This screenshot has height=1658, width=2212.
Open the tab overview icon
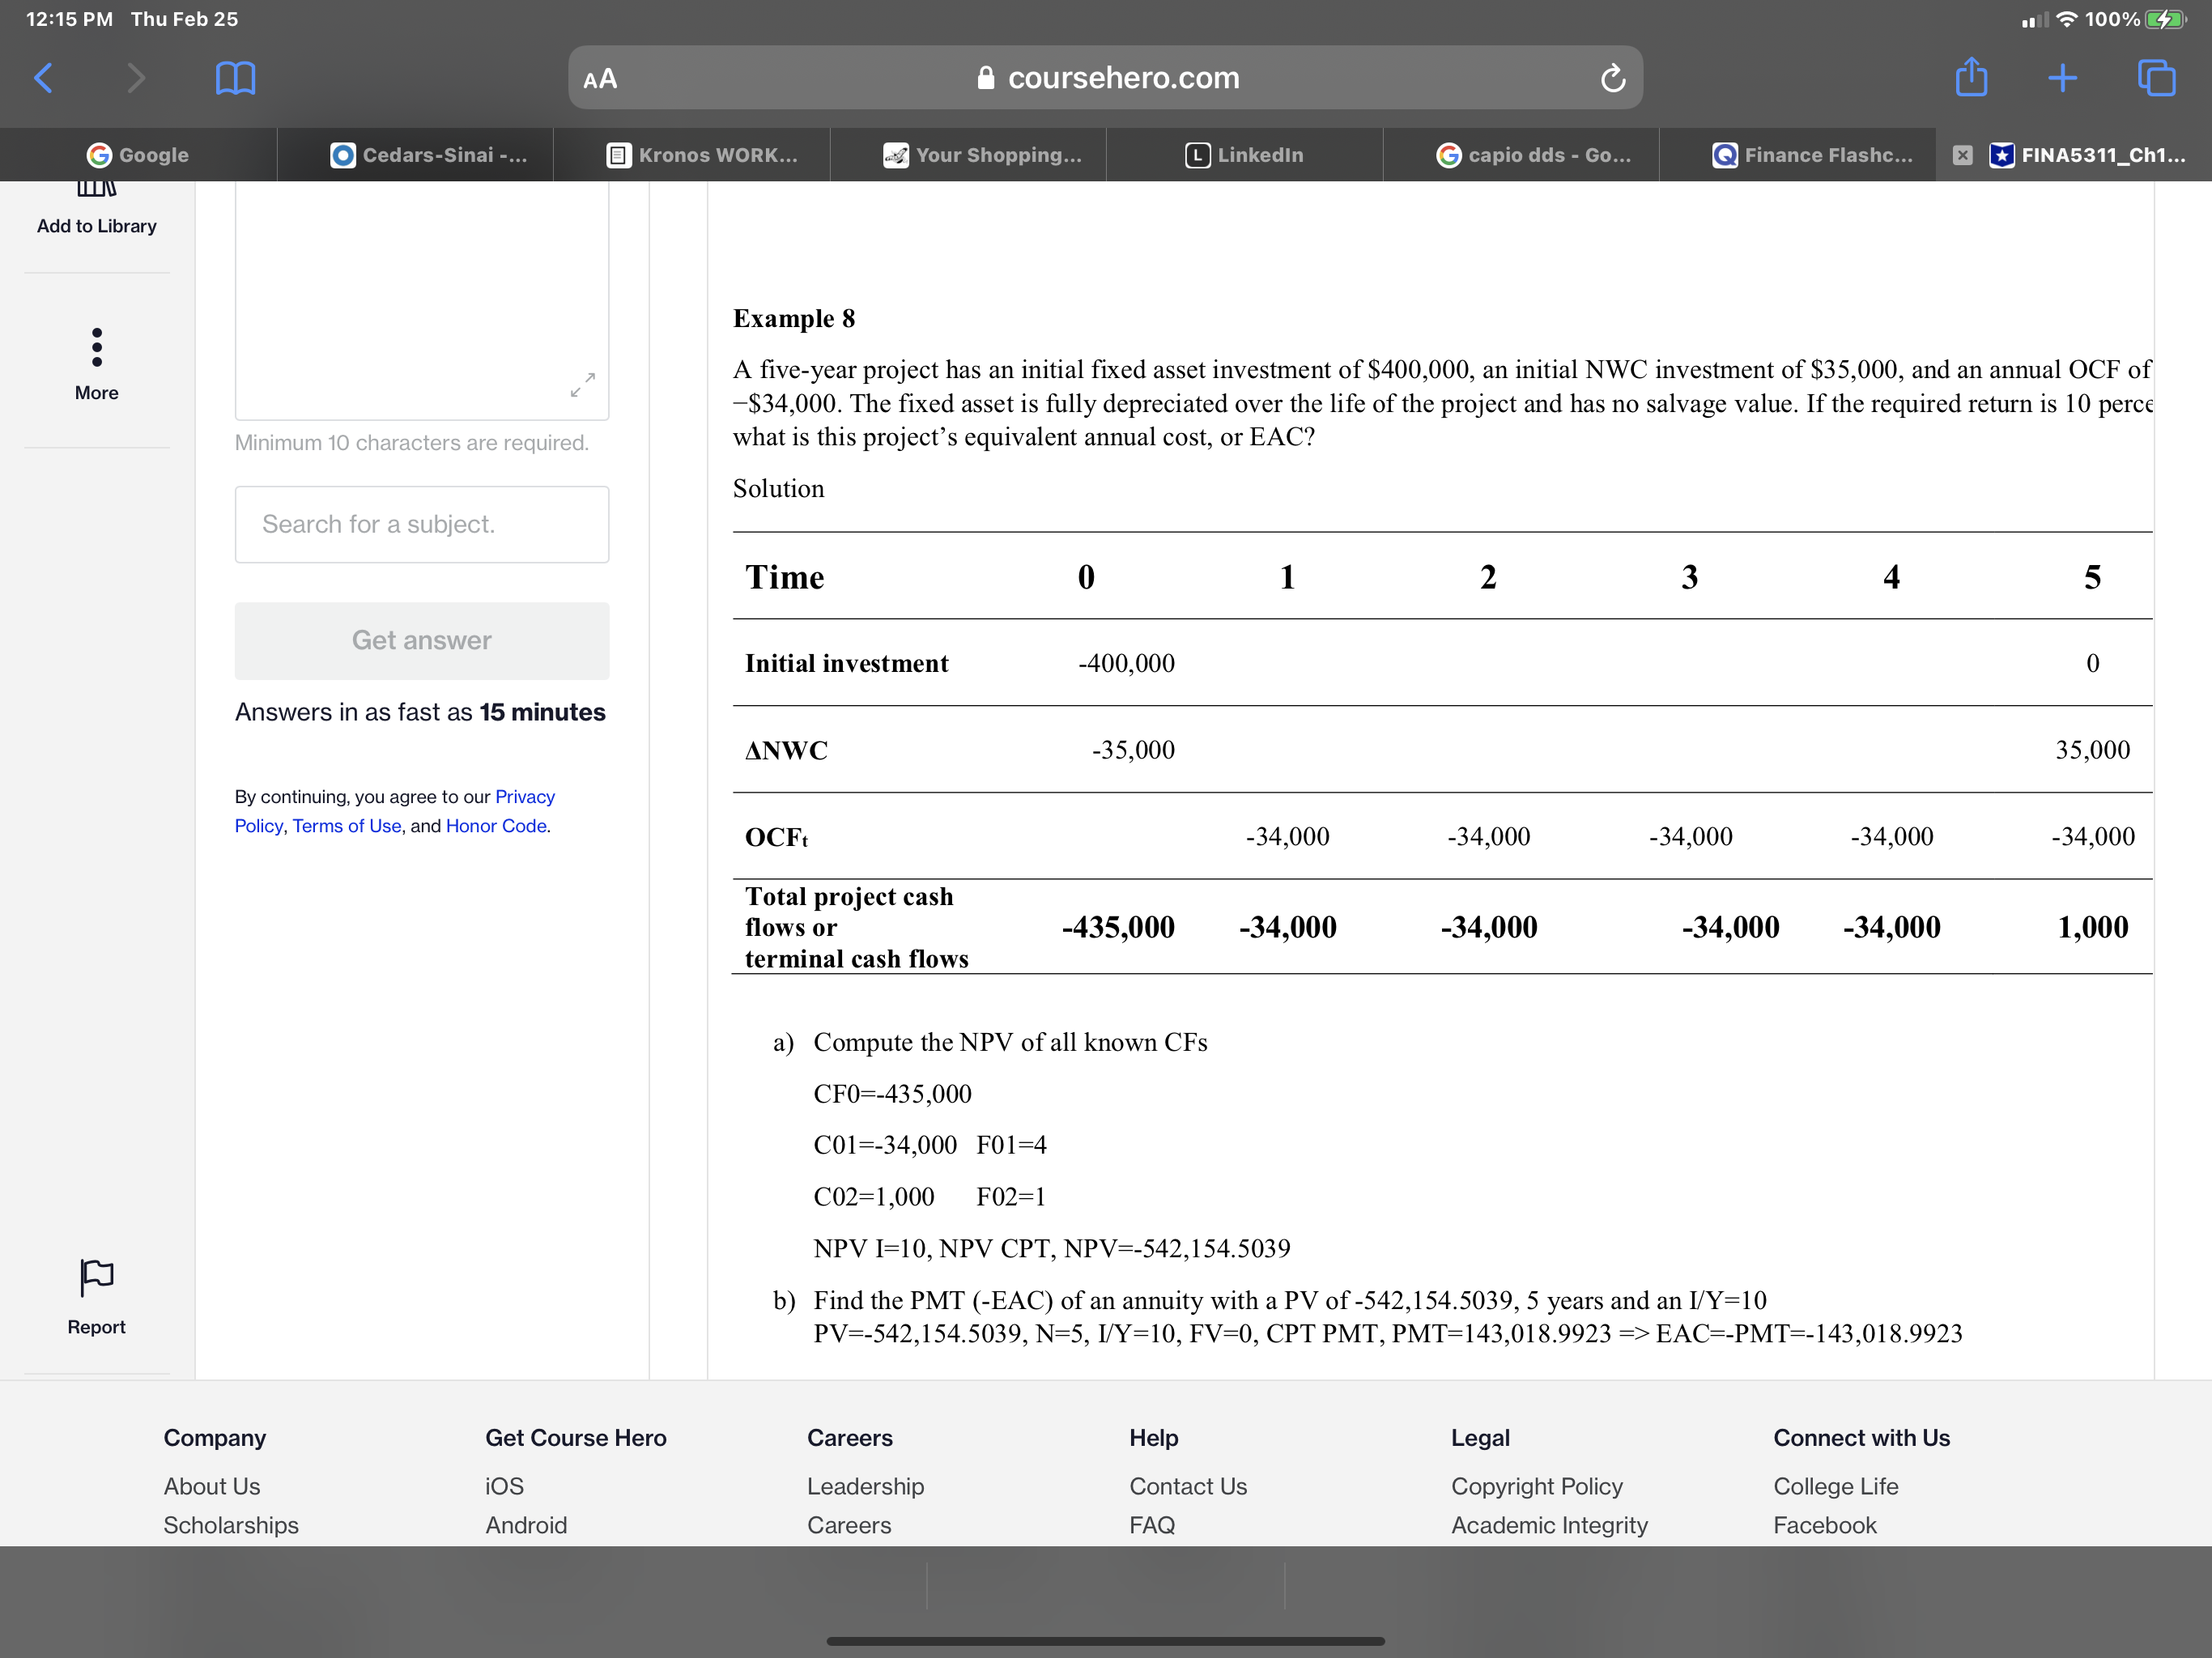(x=2155, y=78)
